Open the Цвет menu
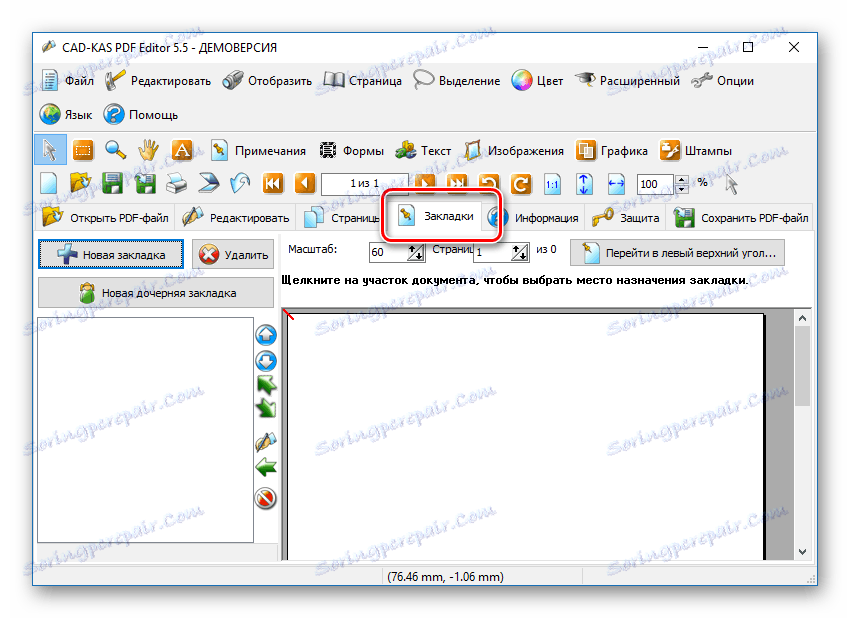This screenshot has width=850, height=618. 537,81
